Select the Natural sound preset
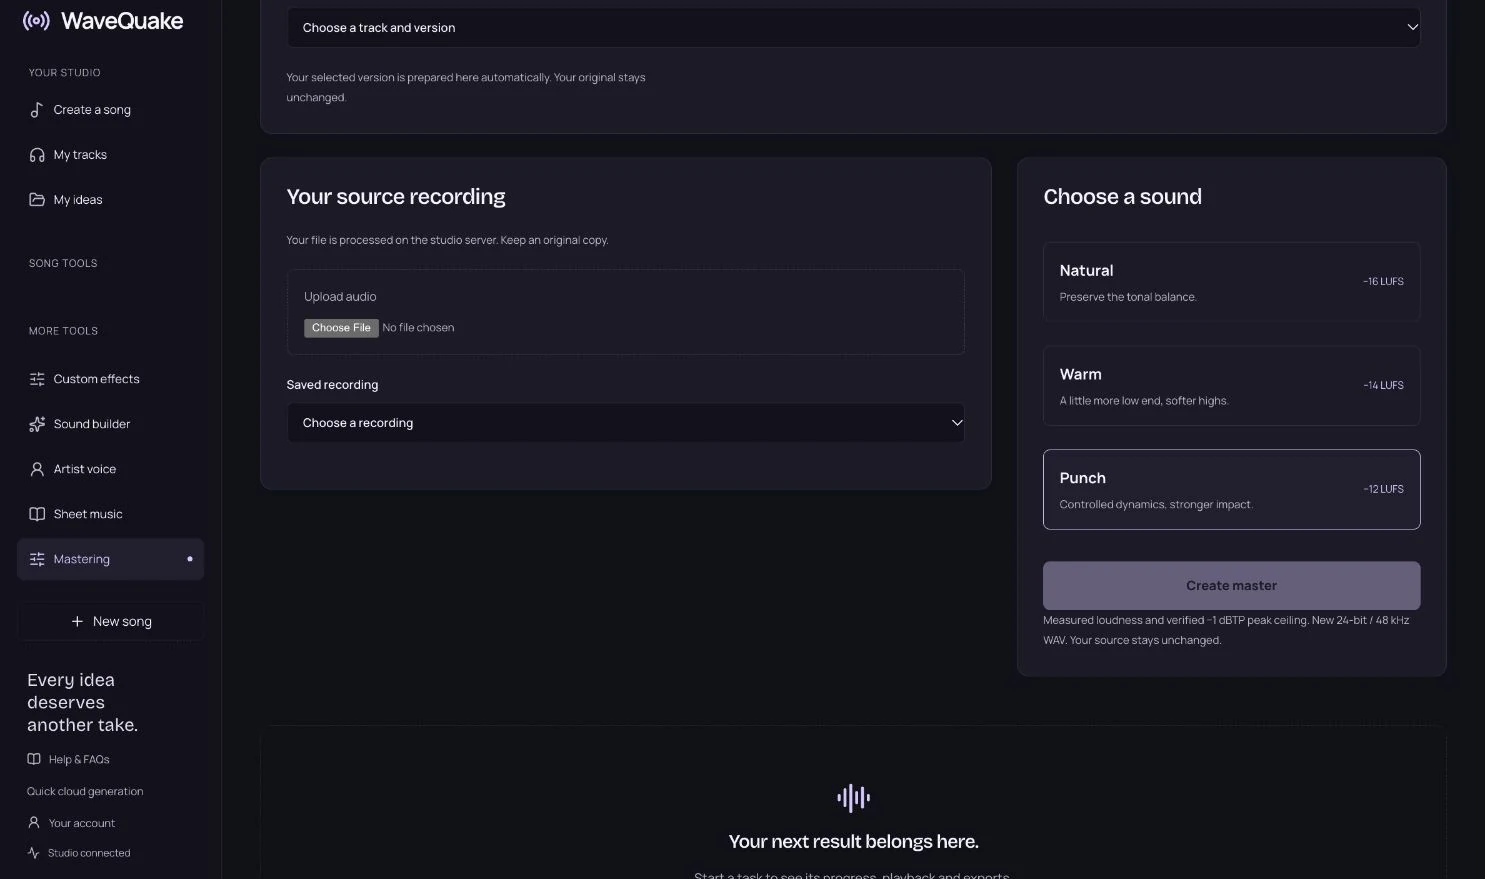Image resolution: width=1485 pixels, height=879 pixels. pyautogui.click(x=1231, y=282)
